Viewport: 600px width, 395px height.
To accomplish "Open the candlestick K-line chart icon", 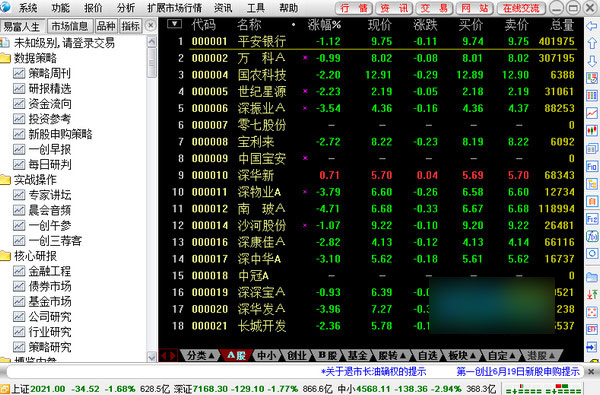I will click(x=592, y=131).
